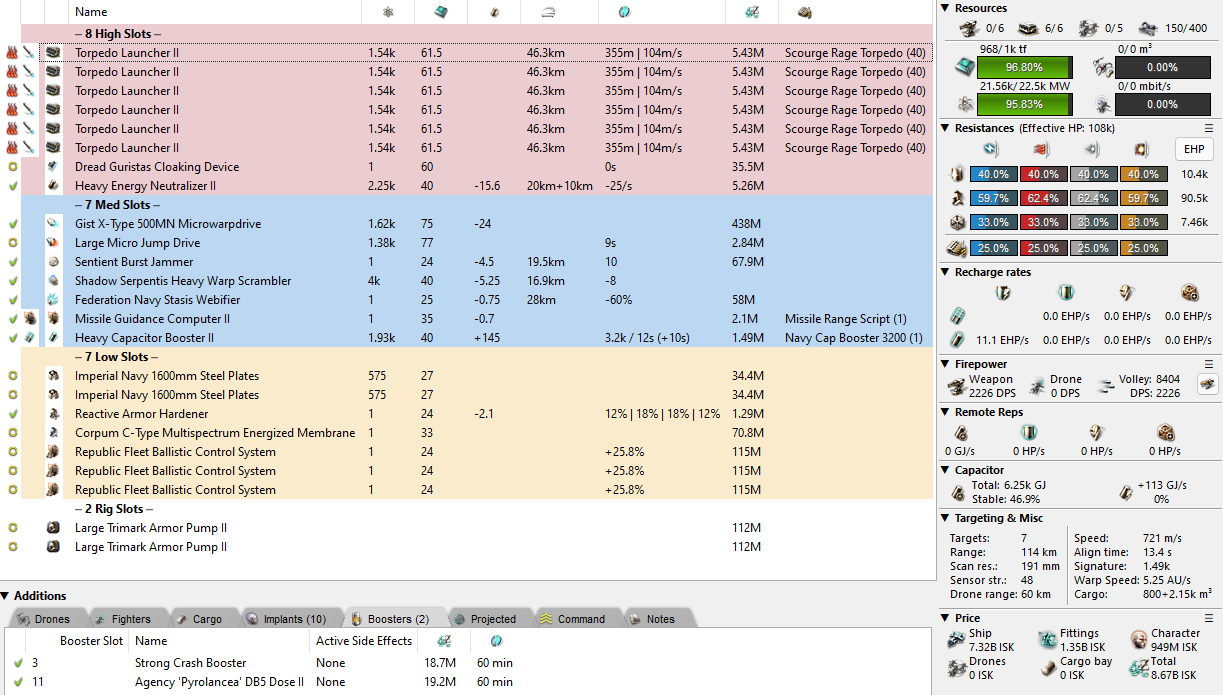Click the Reactive Armor Hardener module icon

pos(52,414)
